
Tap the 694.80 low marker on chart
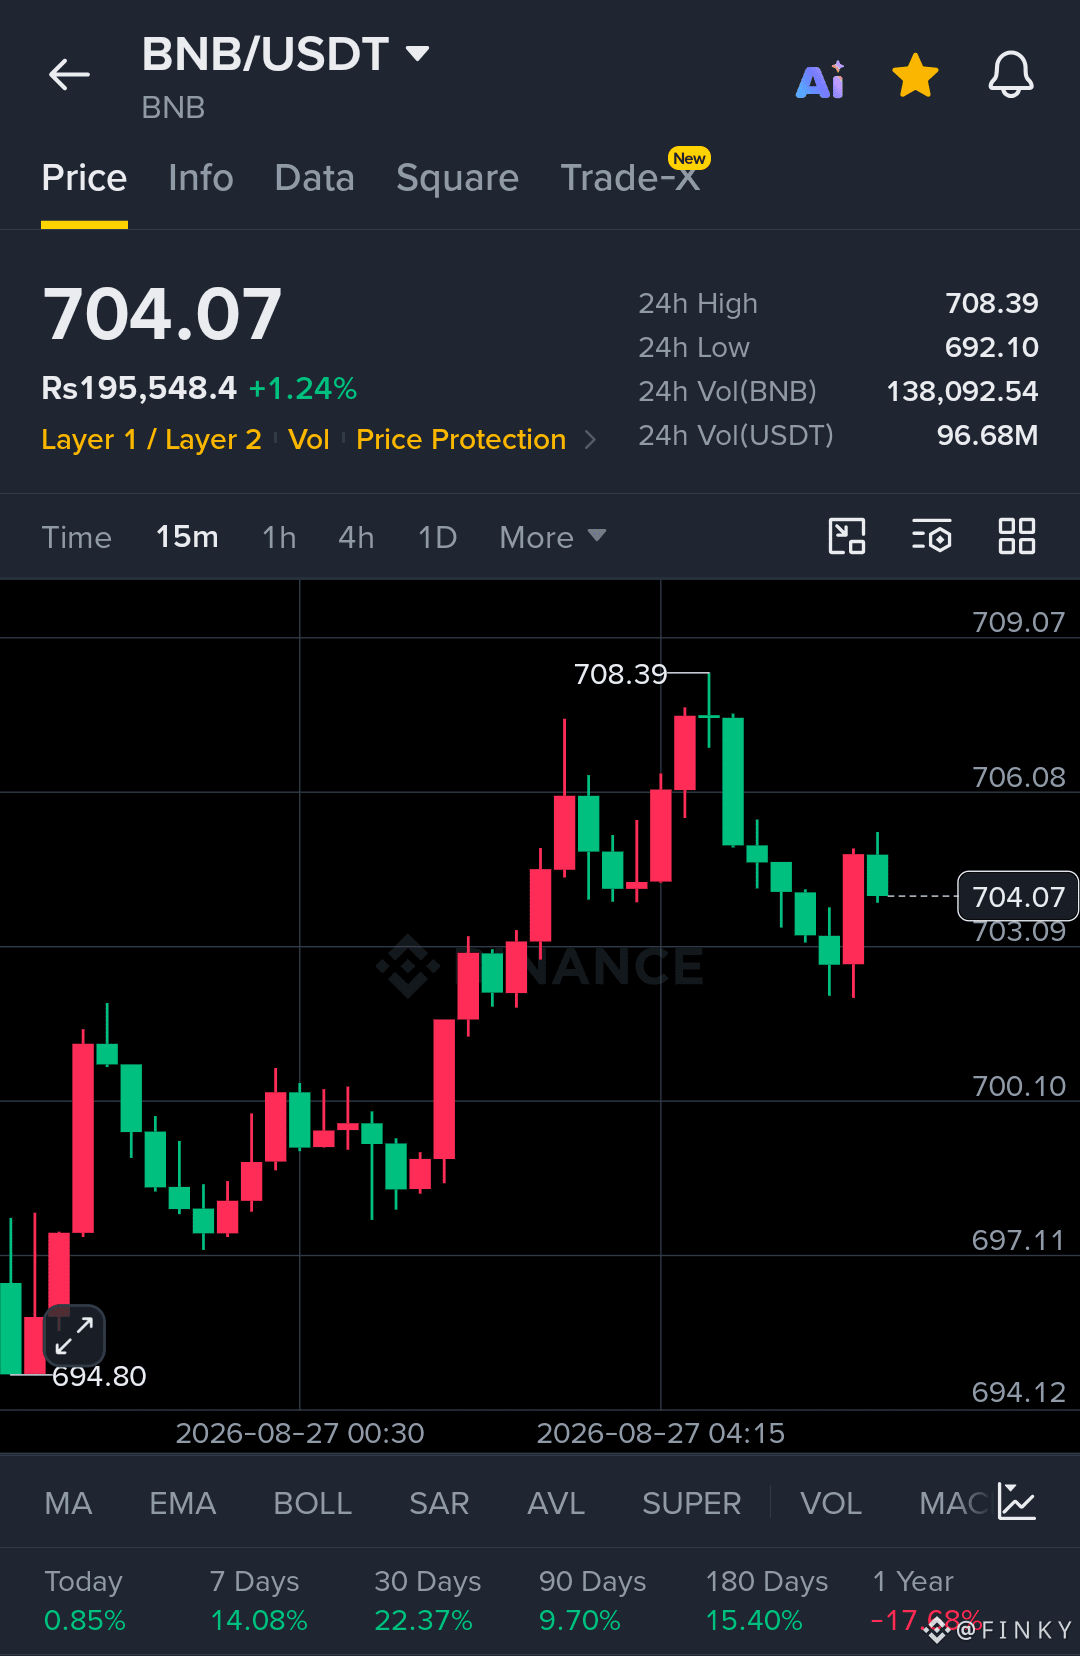click(x=99, y=1376)
